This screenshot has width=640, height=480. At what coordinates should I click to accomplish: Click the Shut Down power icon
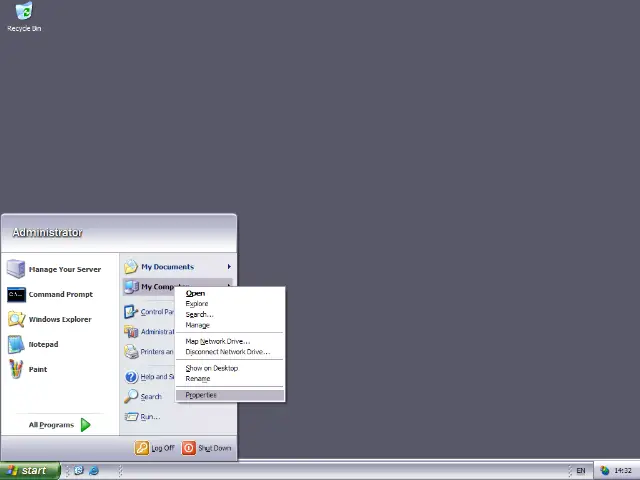click(189, 448)
